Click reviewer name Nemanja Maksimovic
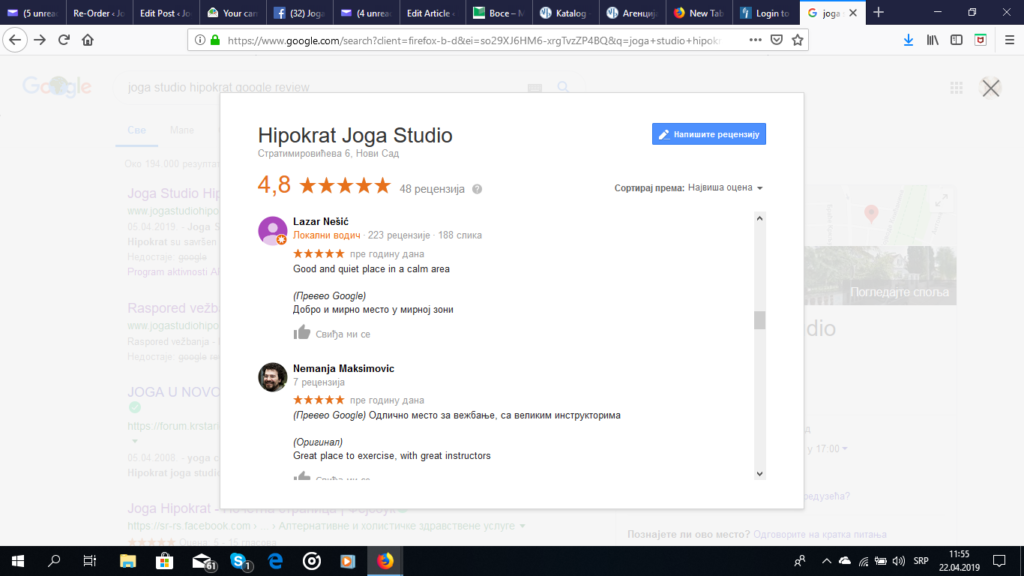The height and width of the screenshot is (576, 1024). coord(344,368)
